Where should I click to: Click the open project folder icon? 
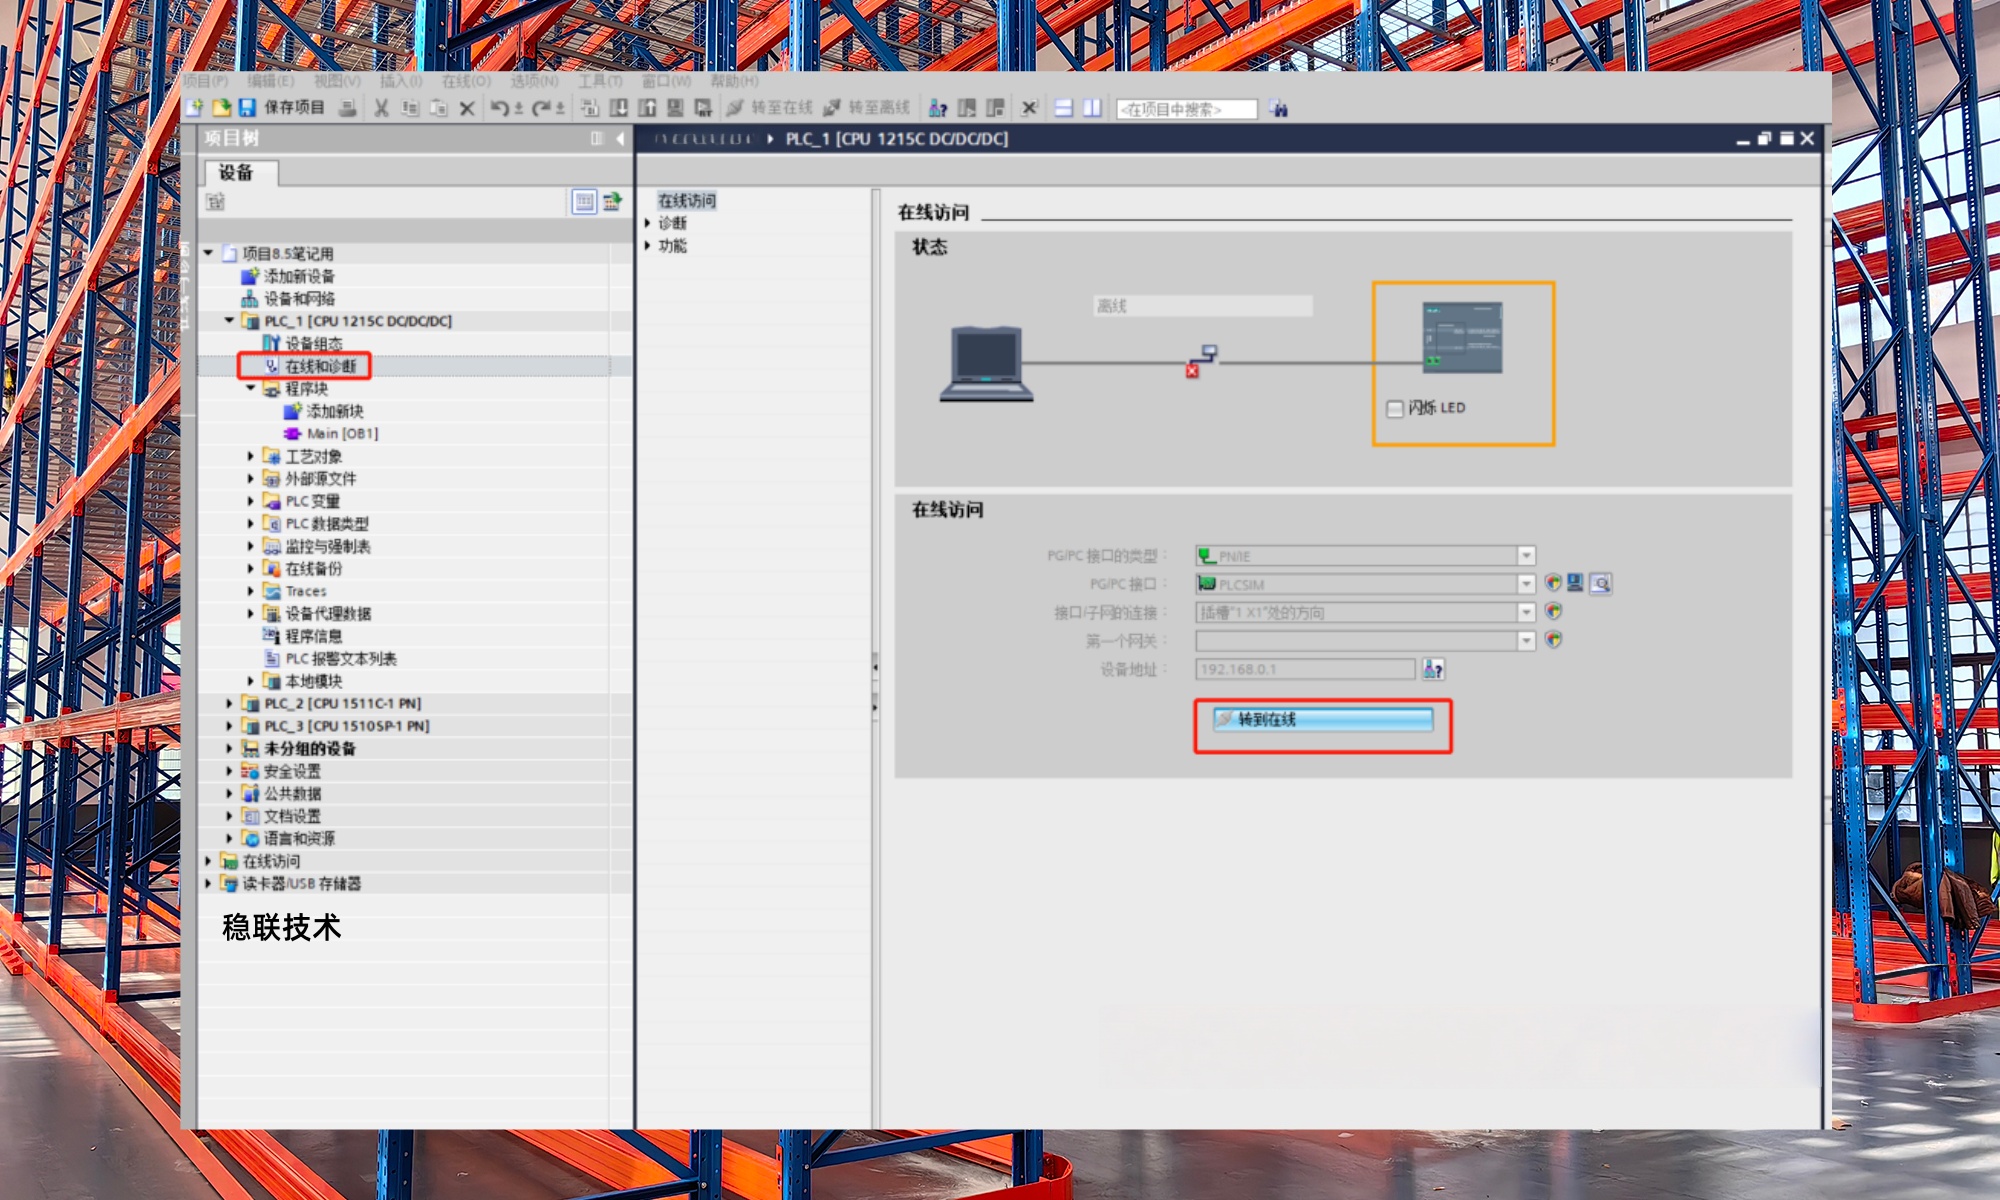click(221, 107)
